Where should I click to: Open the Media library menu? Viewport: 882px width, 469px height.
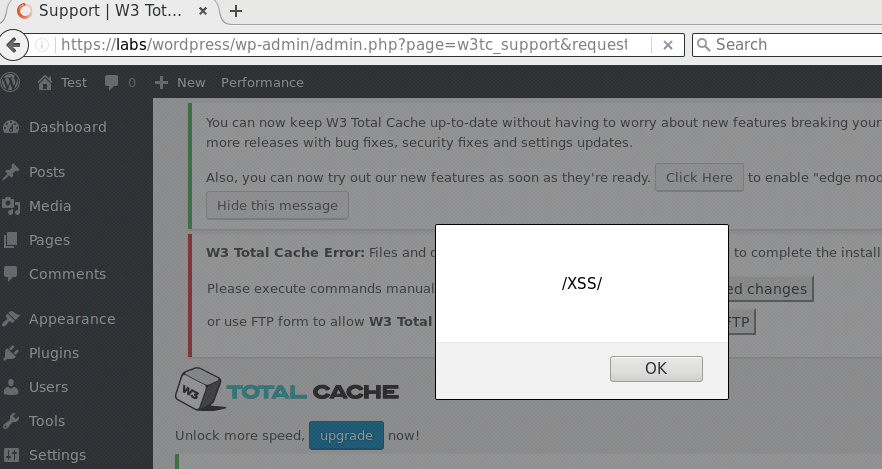[x=50, y=206]
